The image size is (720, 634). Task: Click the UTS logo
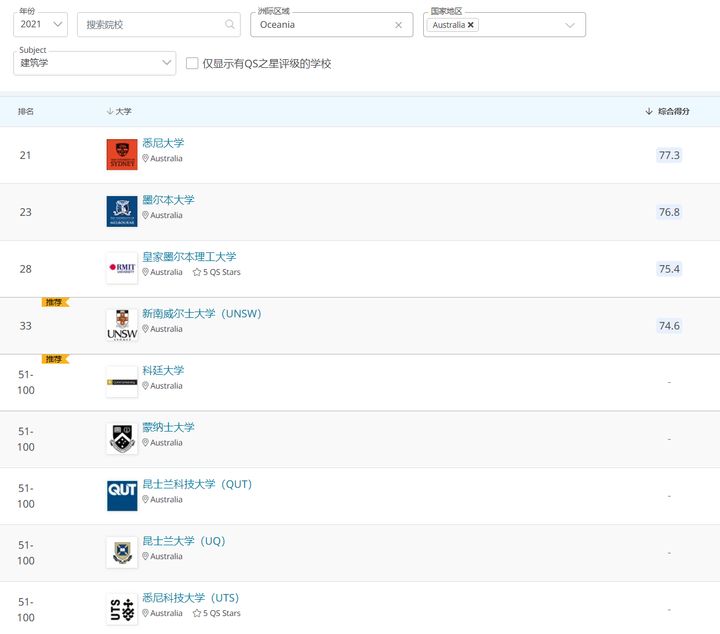tap(122, 609)
